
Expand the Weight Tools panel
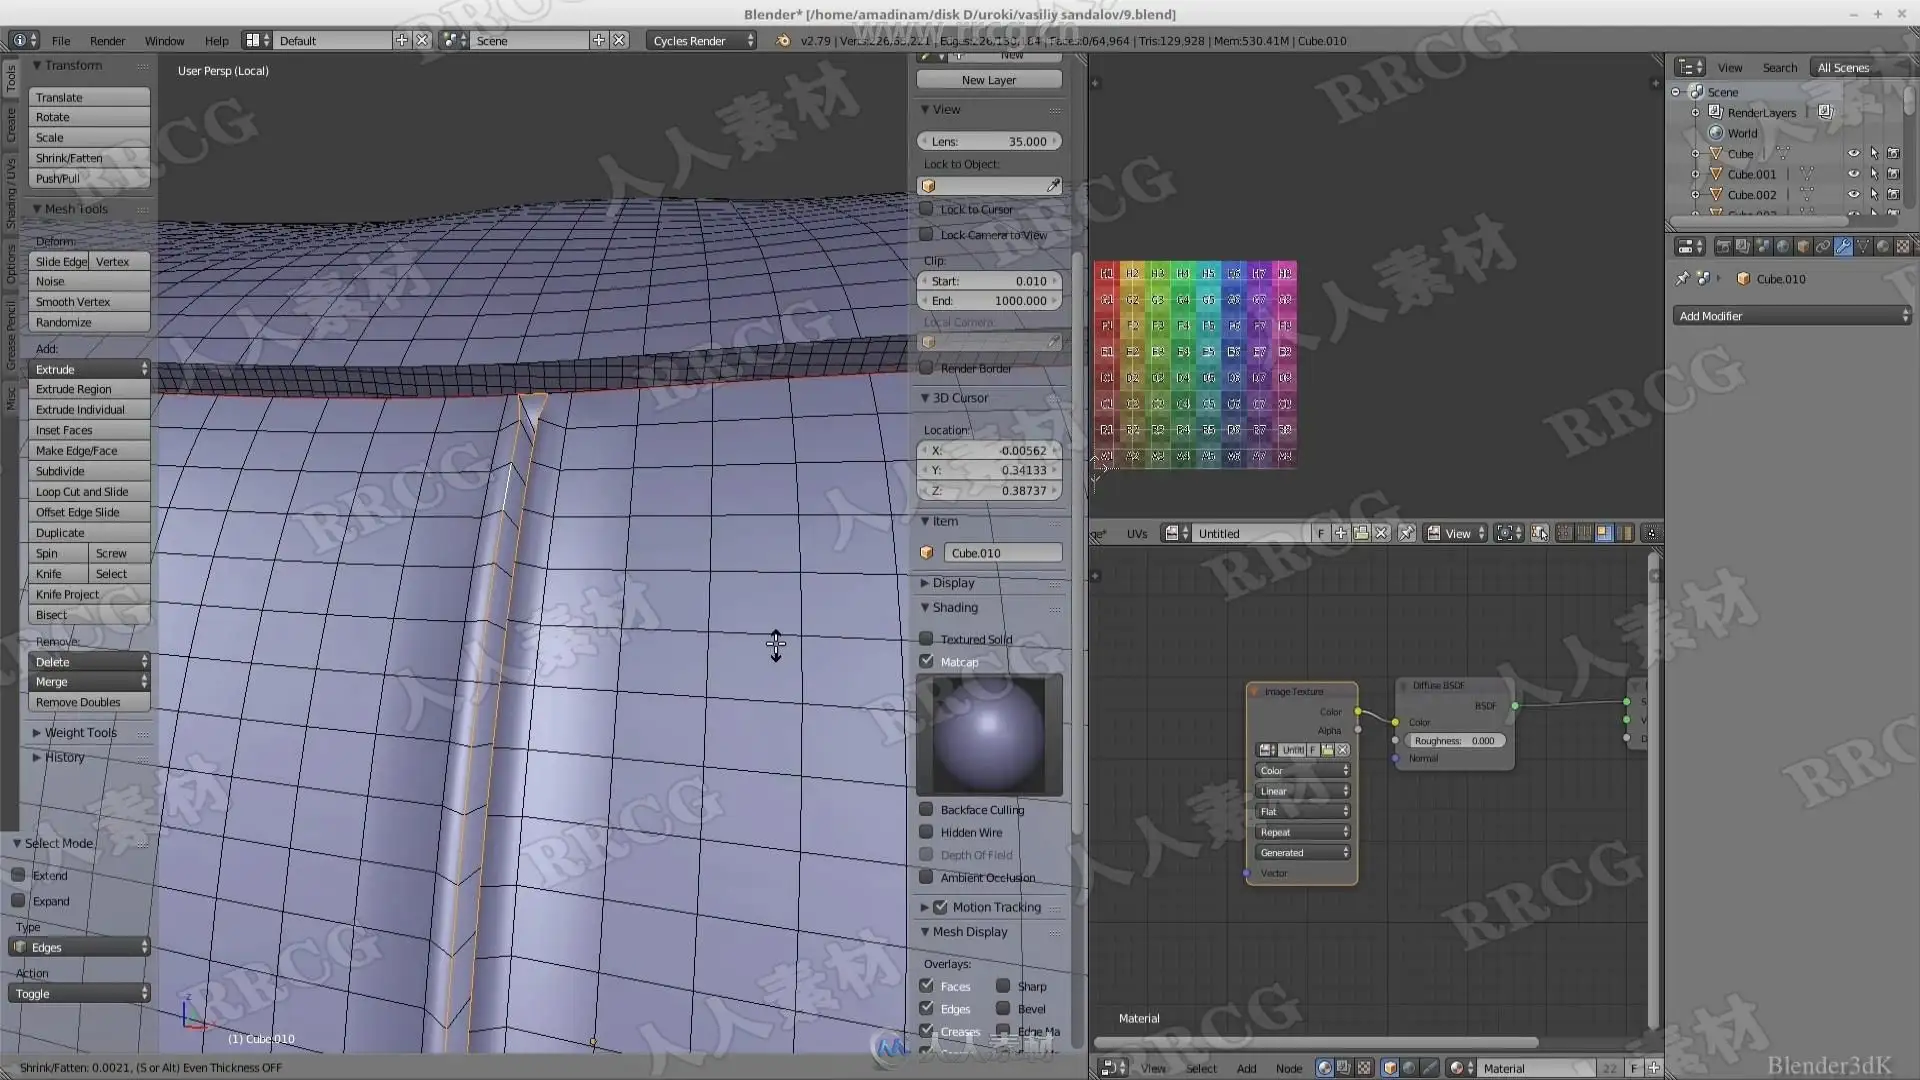[80, 733]
